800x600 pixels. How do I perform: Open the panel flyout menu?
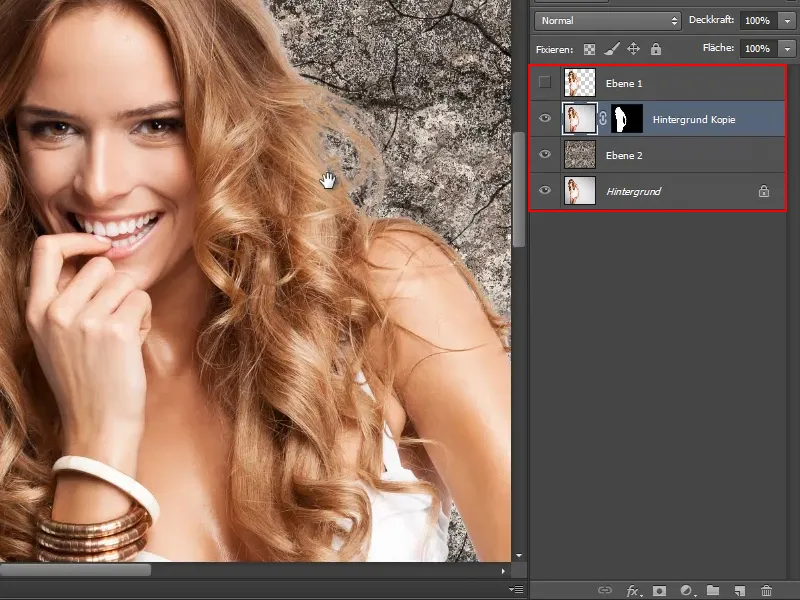pyautogui.click(x=516, y=590)
